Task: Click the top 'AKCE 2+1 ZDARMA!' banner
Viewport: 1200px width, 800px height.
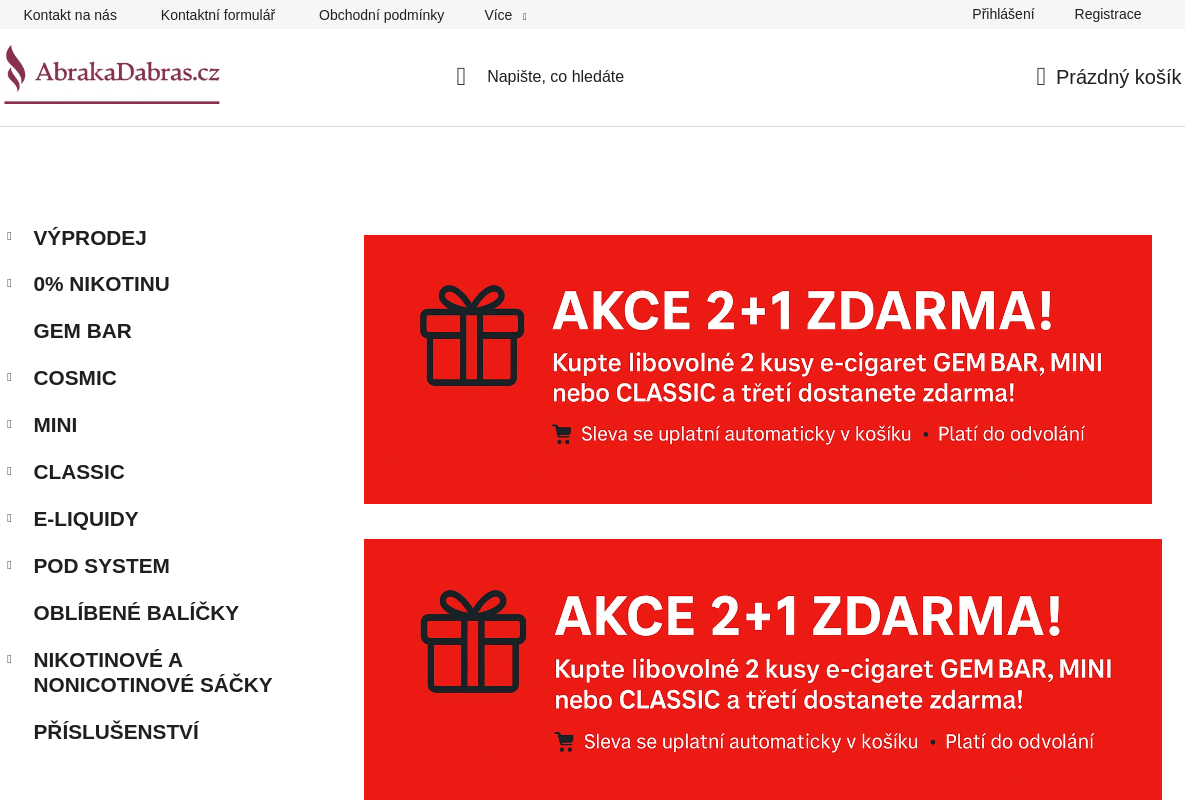Action: click(758, 369)
